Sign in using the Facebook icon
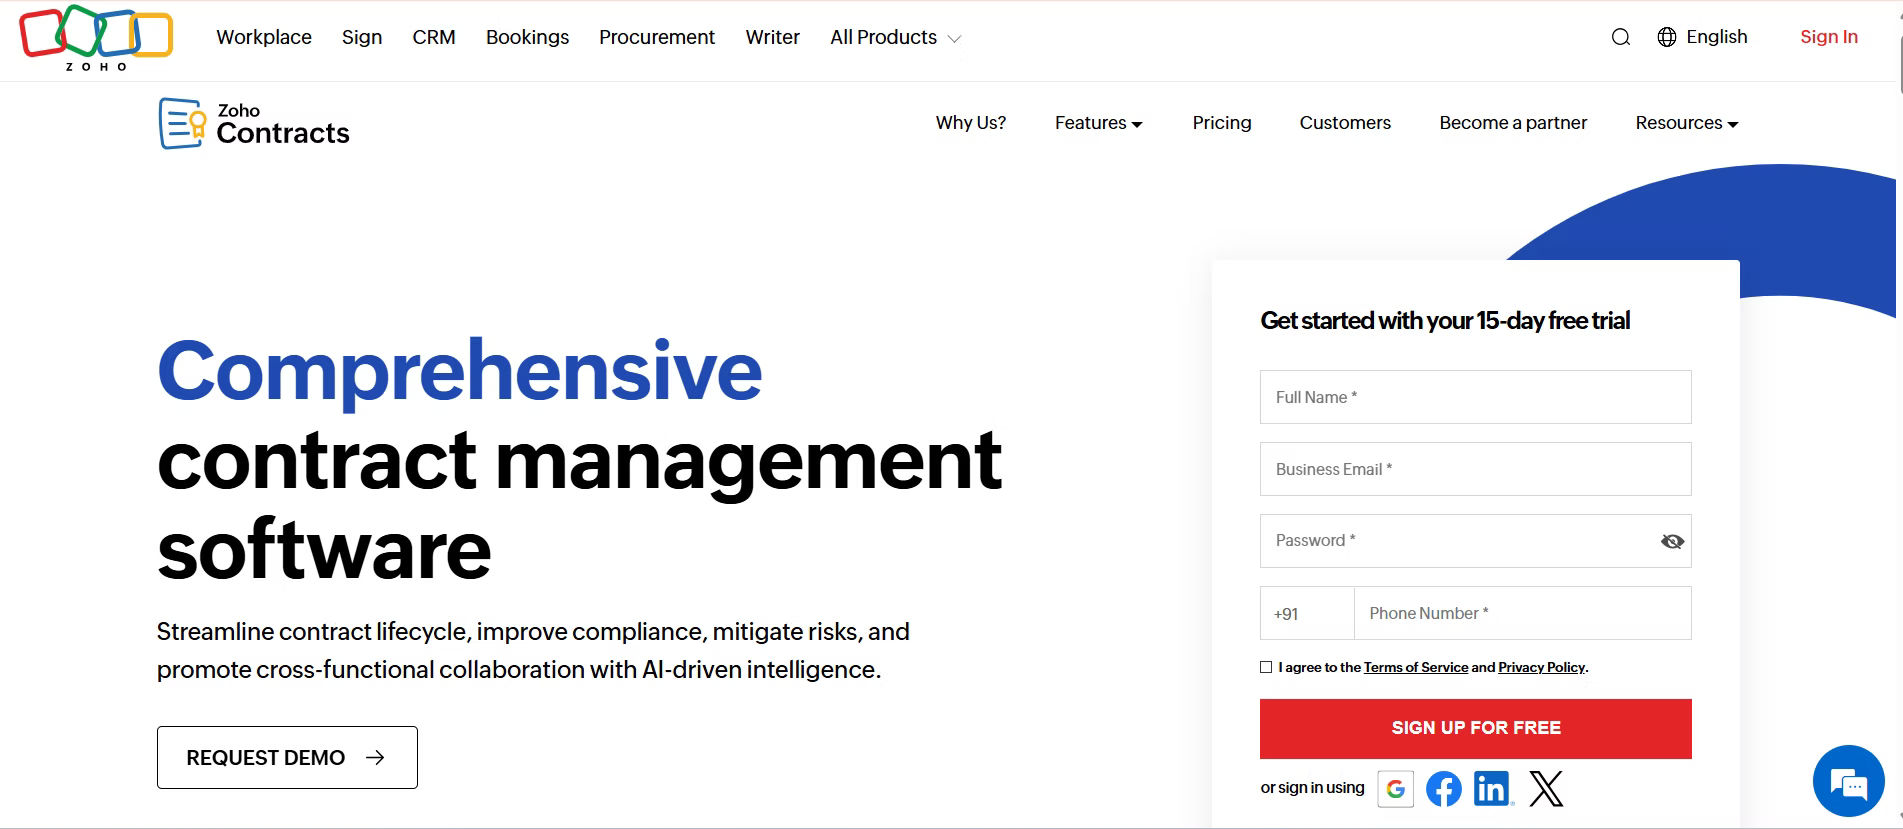 [x=1444, y=789]
